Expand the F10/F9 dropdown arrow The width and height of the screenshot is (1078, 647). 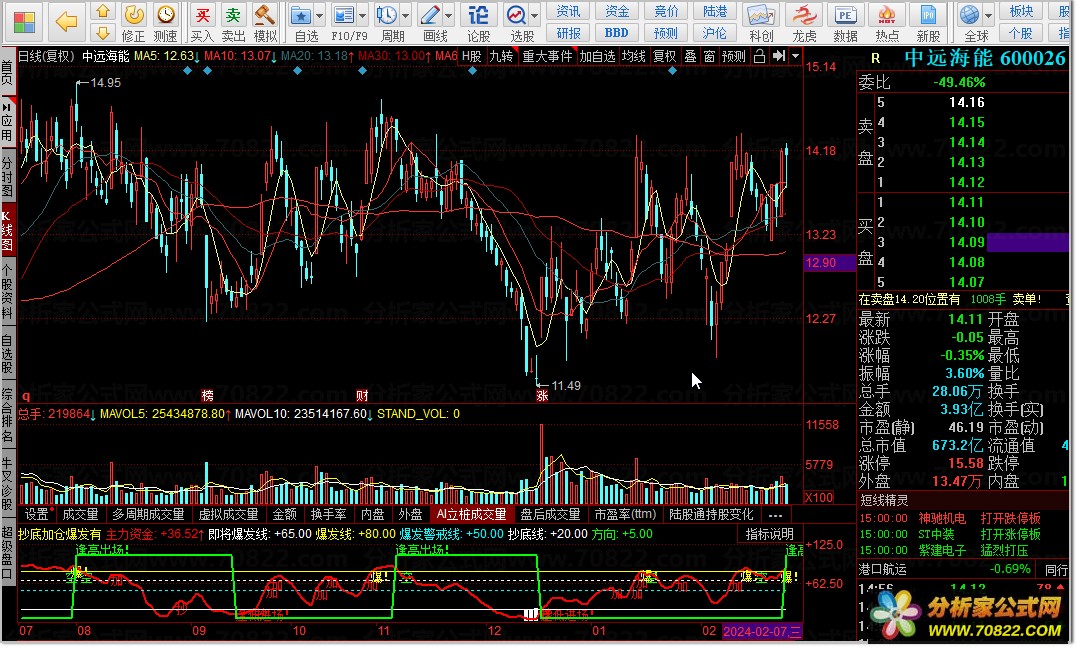click(x=362, y=15)
